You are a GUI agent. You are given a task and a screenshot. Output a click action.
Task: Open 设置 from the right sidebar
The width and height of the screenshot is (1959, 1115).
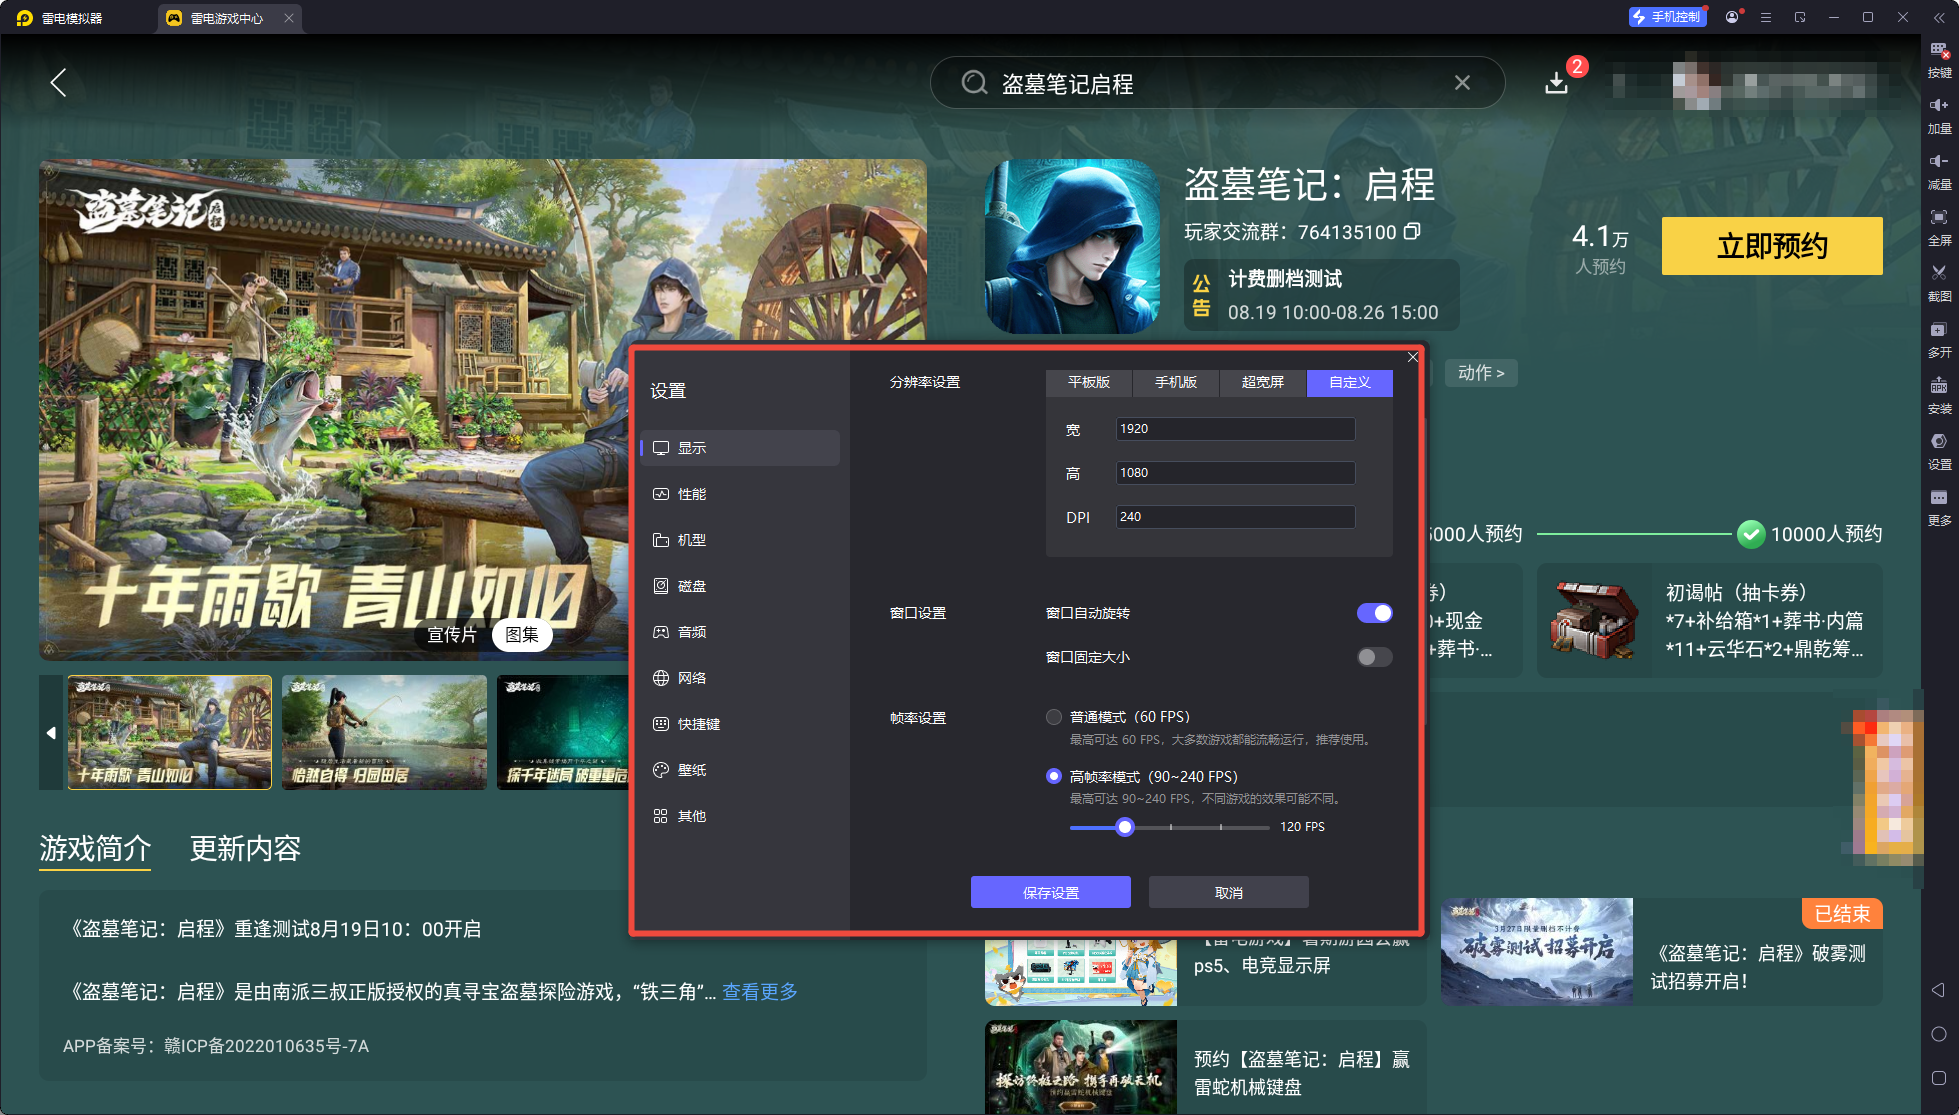coord(1939,451)
